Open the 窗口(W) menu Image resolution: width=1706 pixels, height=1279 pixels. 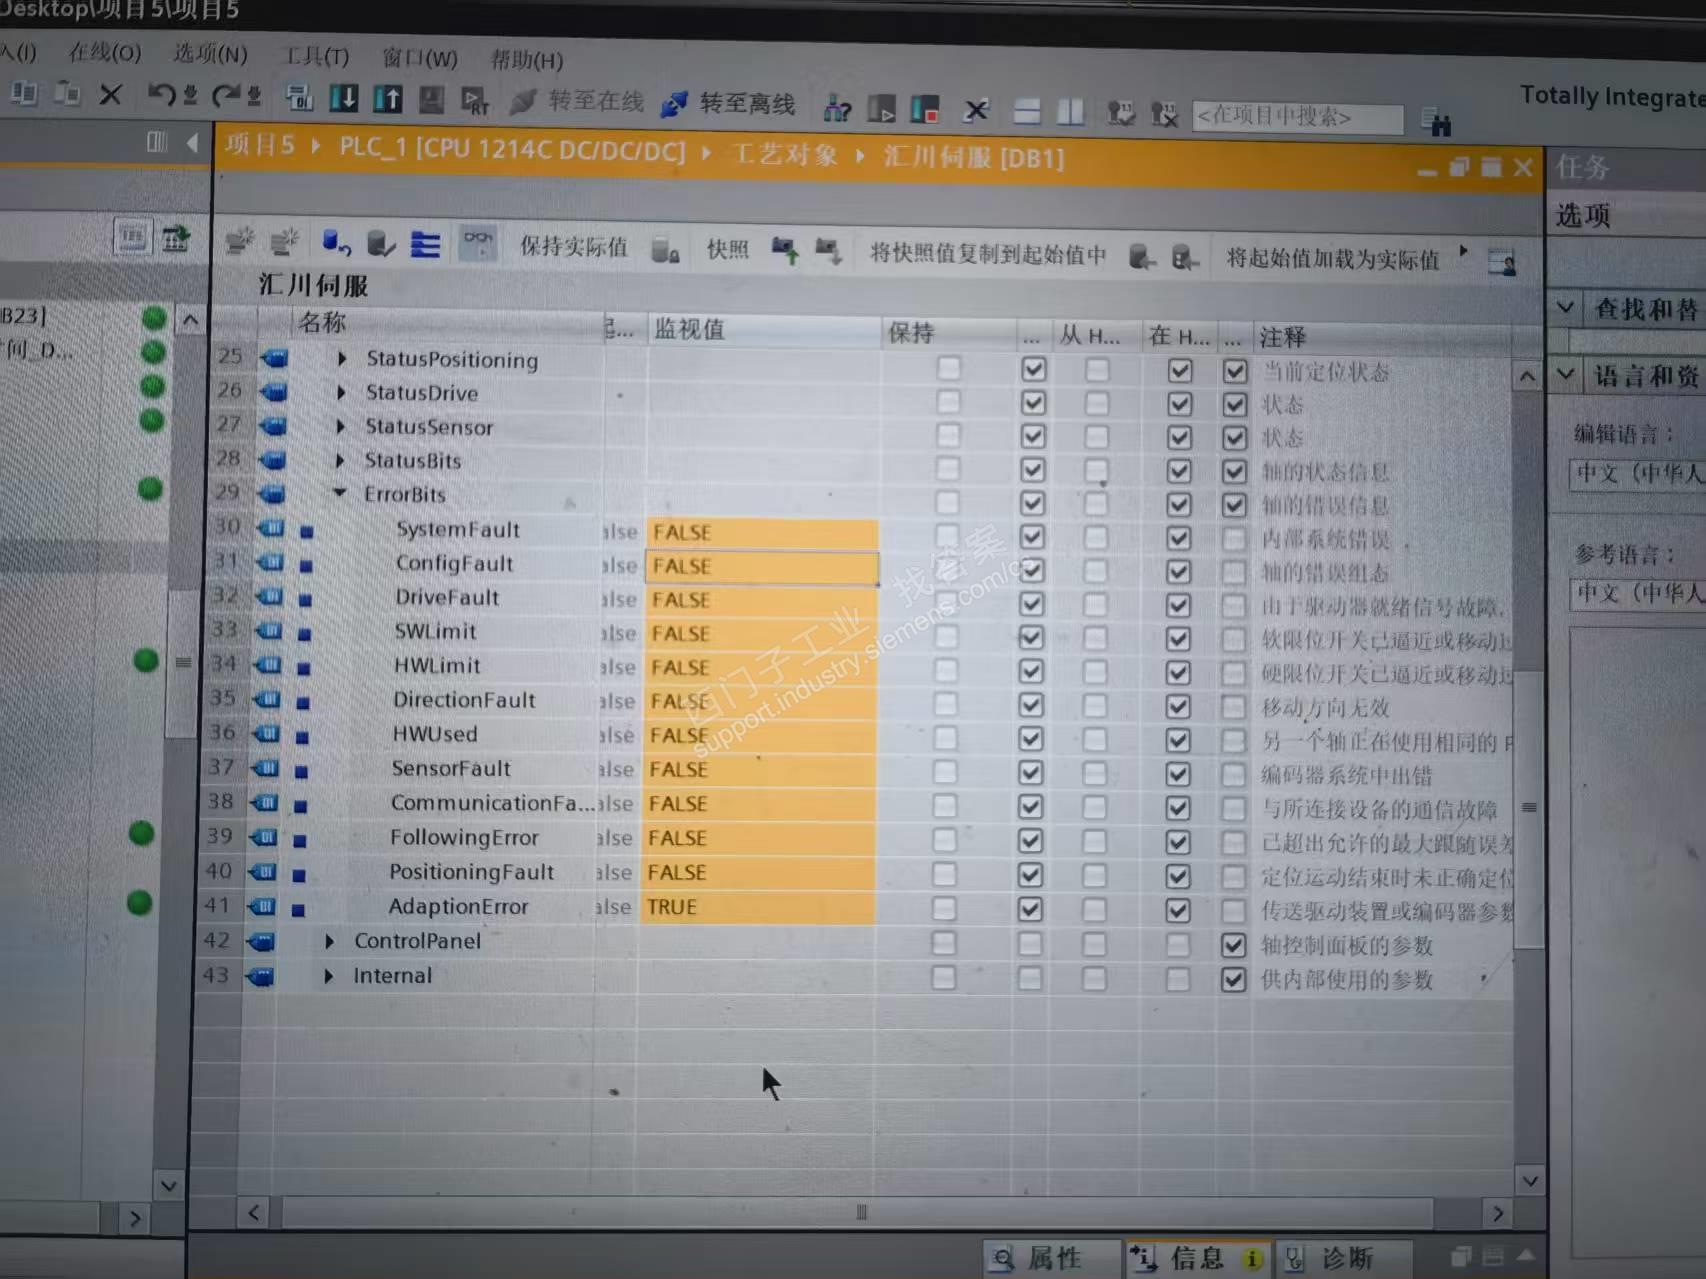click(420, 58)
